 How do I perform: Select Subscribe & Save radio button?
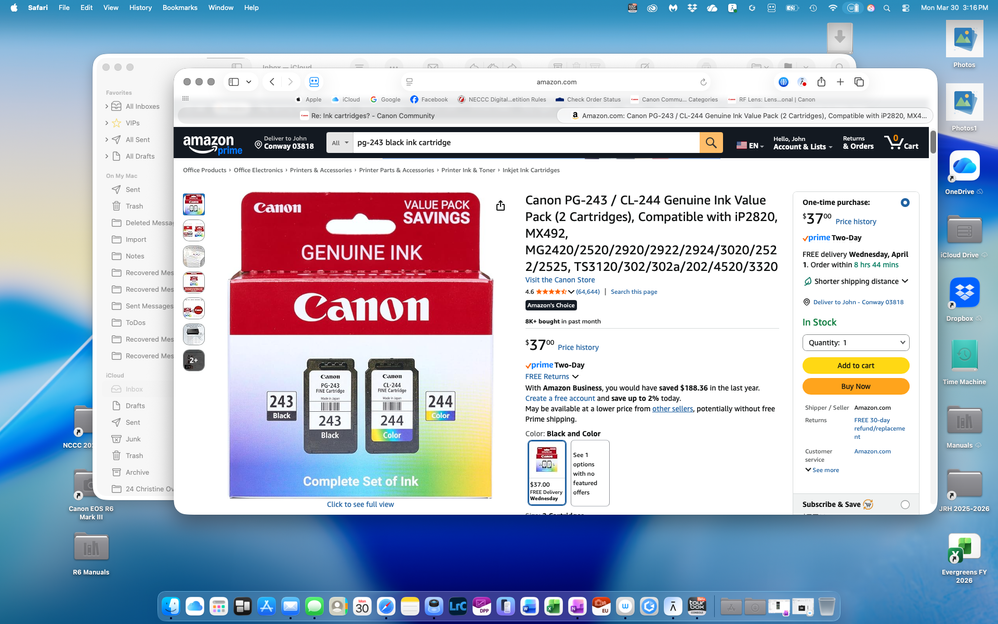(x=904, y=504)
